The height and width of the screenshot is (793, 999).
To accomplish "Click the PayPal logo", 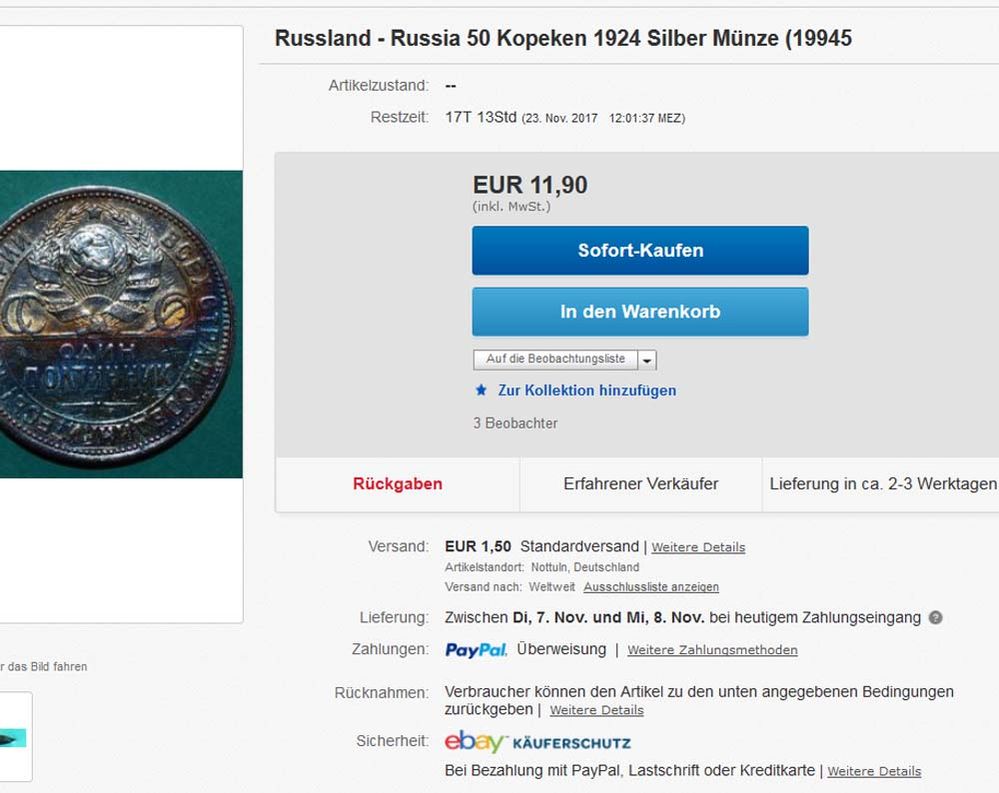I will (x=476, y=650).
